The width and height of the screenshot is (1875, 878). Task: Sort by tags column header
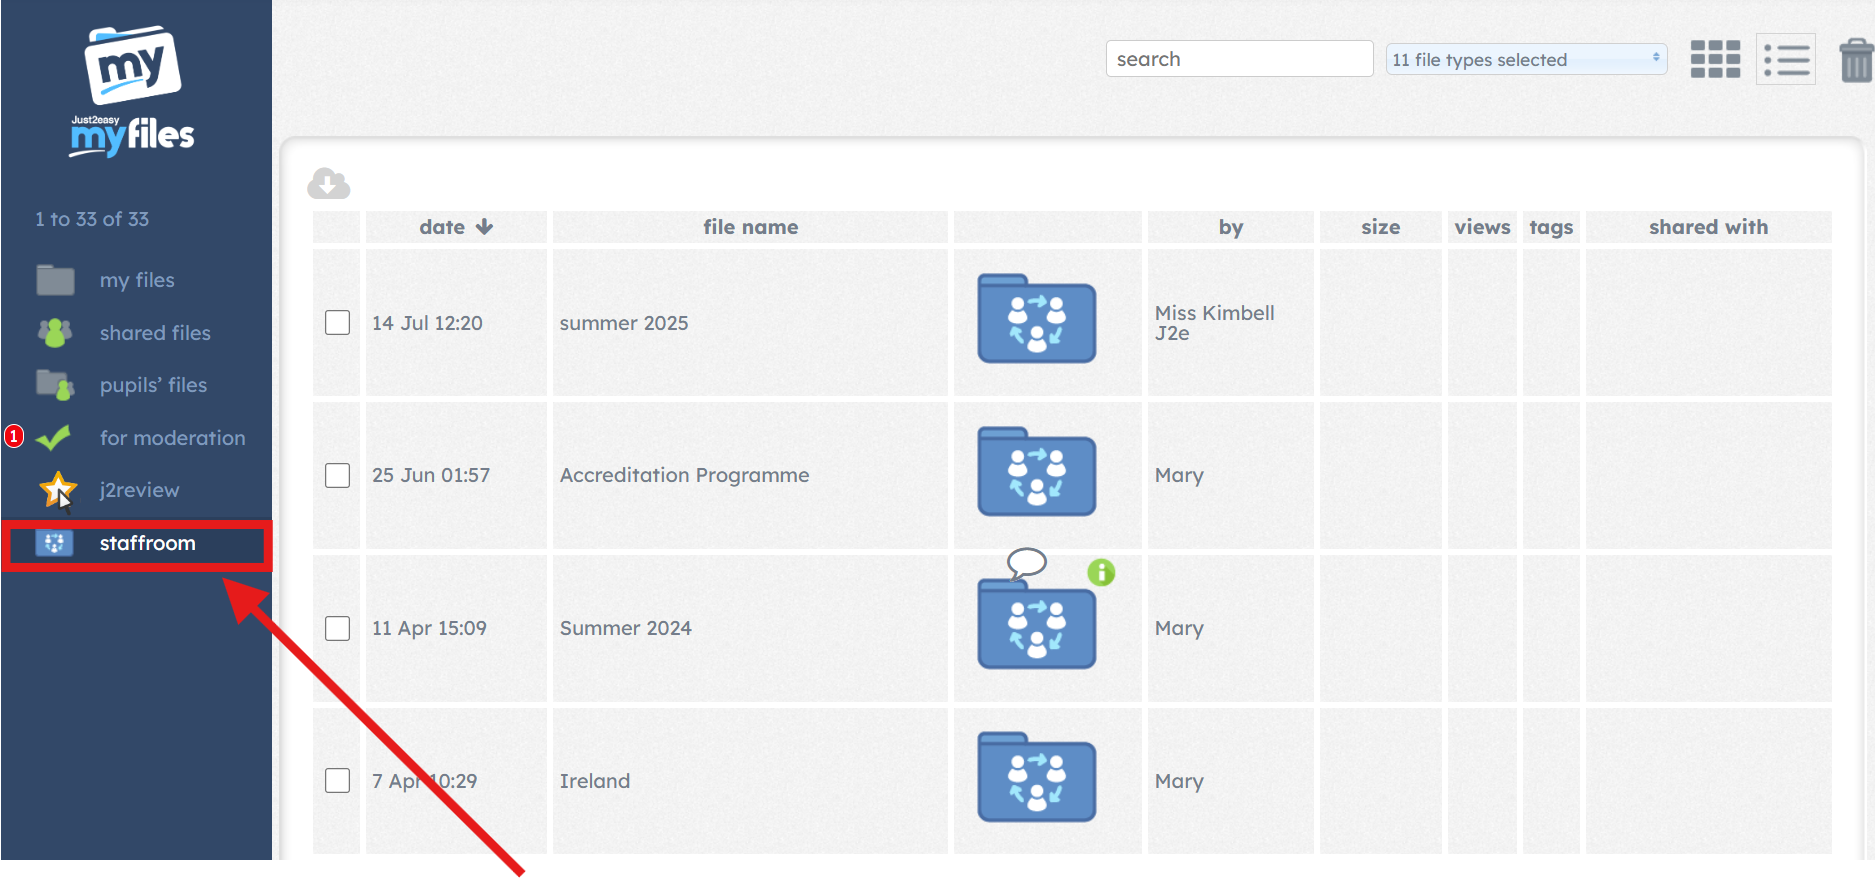(x=1551, y=227)
